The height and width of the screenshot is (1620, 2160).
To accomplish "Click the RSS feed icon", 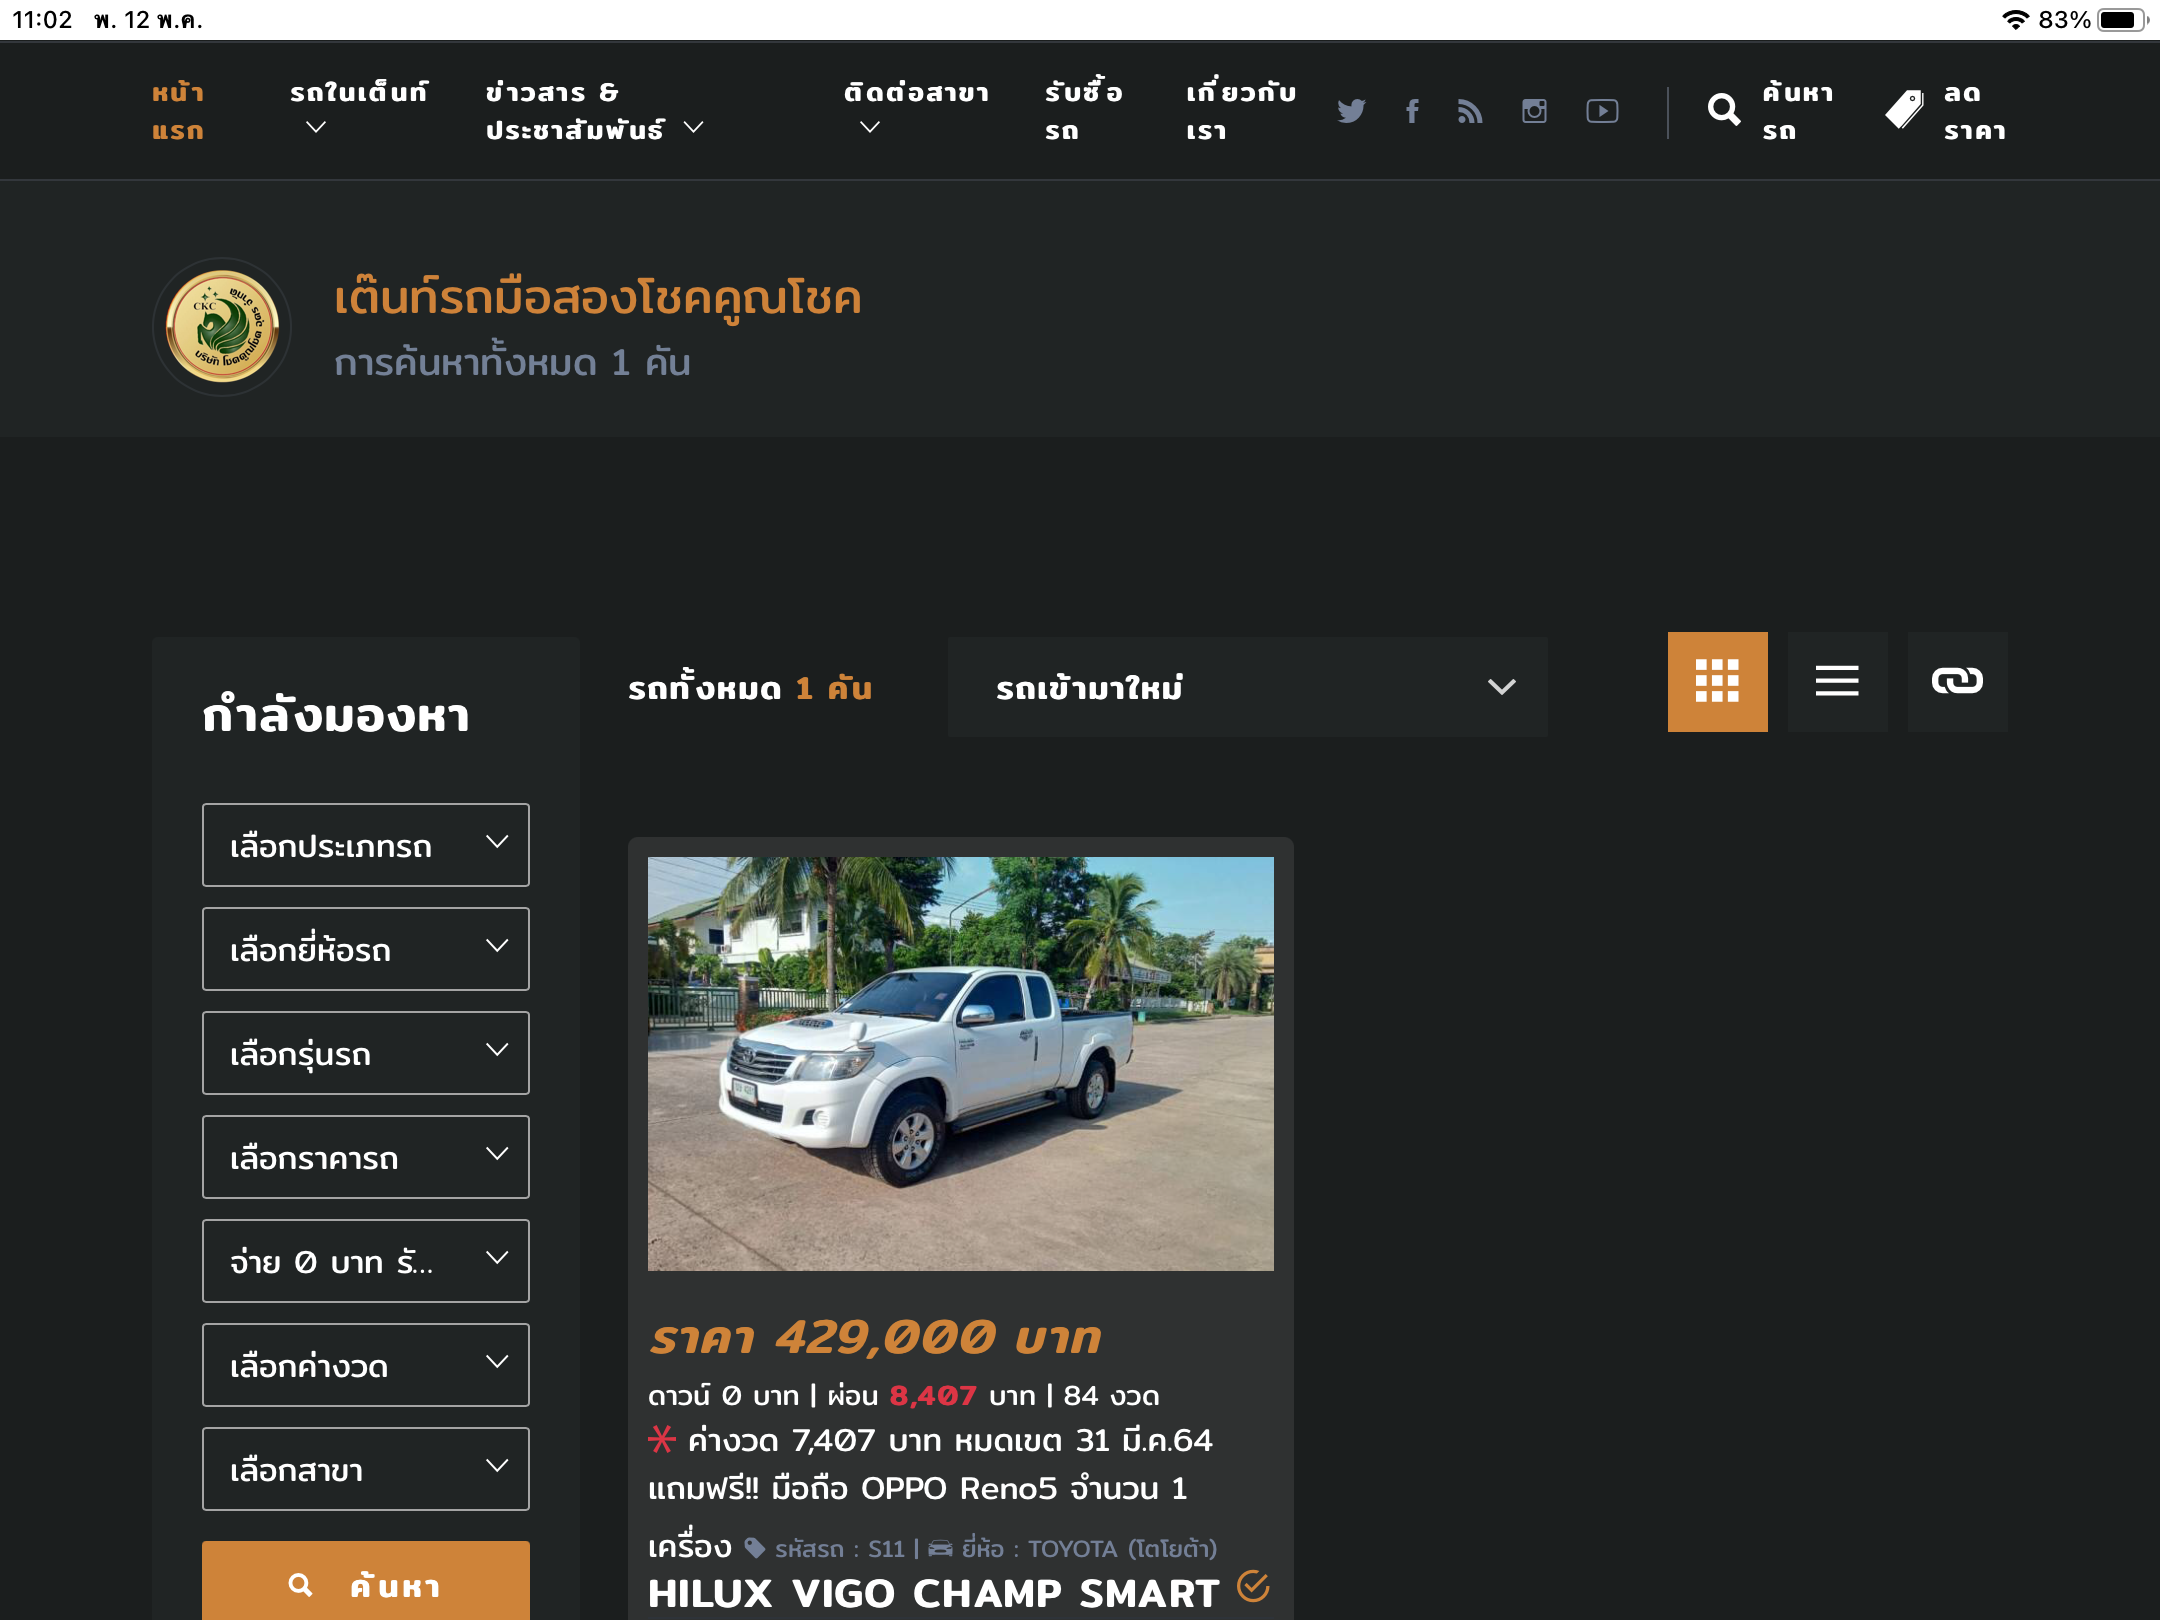I will coord(1470,111).
